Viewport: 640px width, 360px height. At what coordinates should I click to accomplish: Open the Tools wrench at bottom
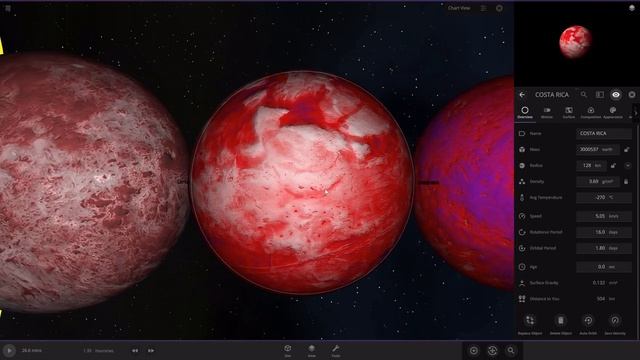(336, 350)
